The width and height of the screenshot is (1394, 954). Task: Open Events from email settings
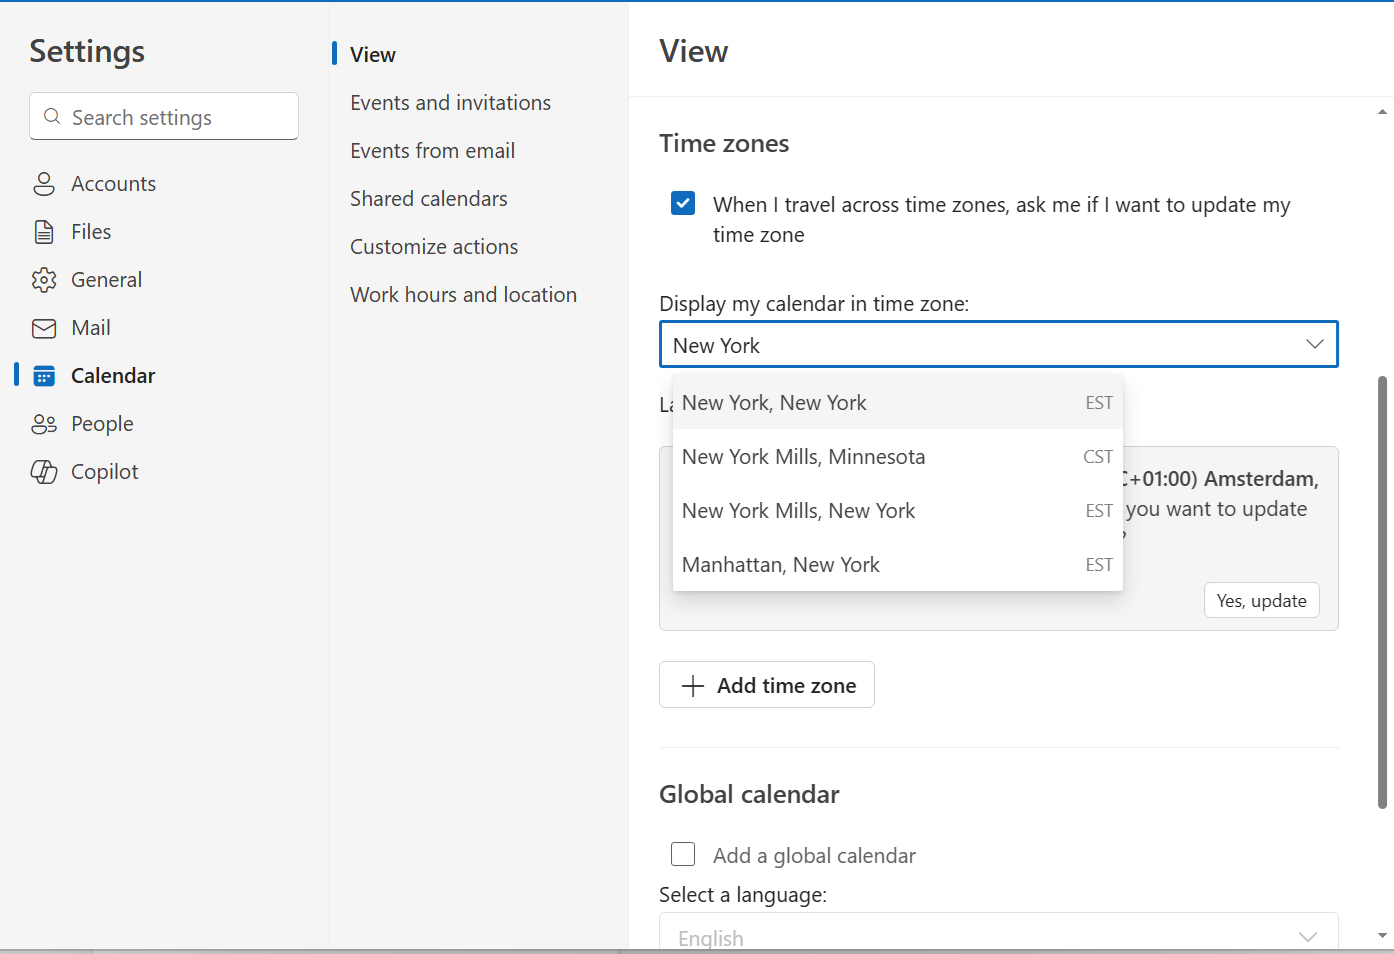432,151
